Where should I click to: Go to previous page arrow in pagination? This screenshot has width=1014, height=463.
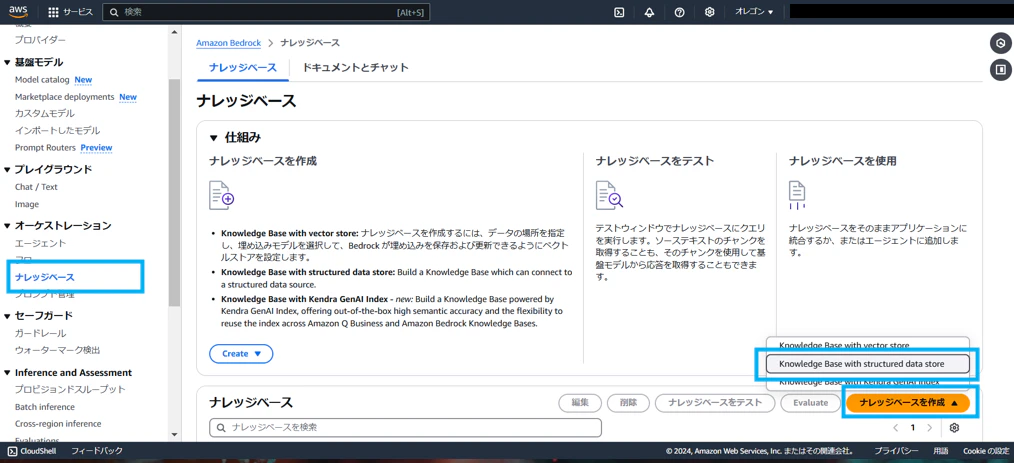pos(896,427)
